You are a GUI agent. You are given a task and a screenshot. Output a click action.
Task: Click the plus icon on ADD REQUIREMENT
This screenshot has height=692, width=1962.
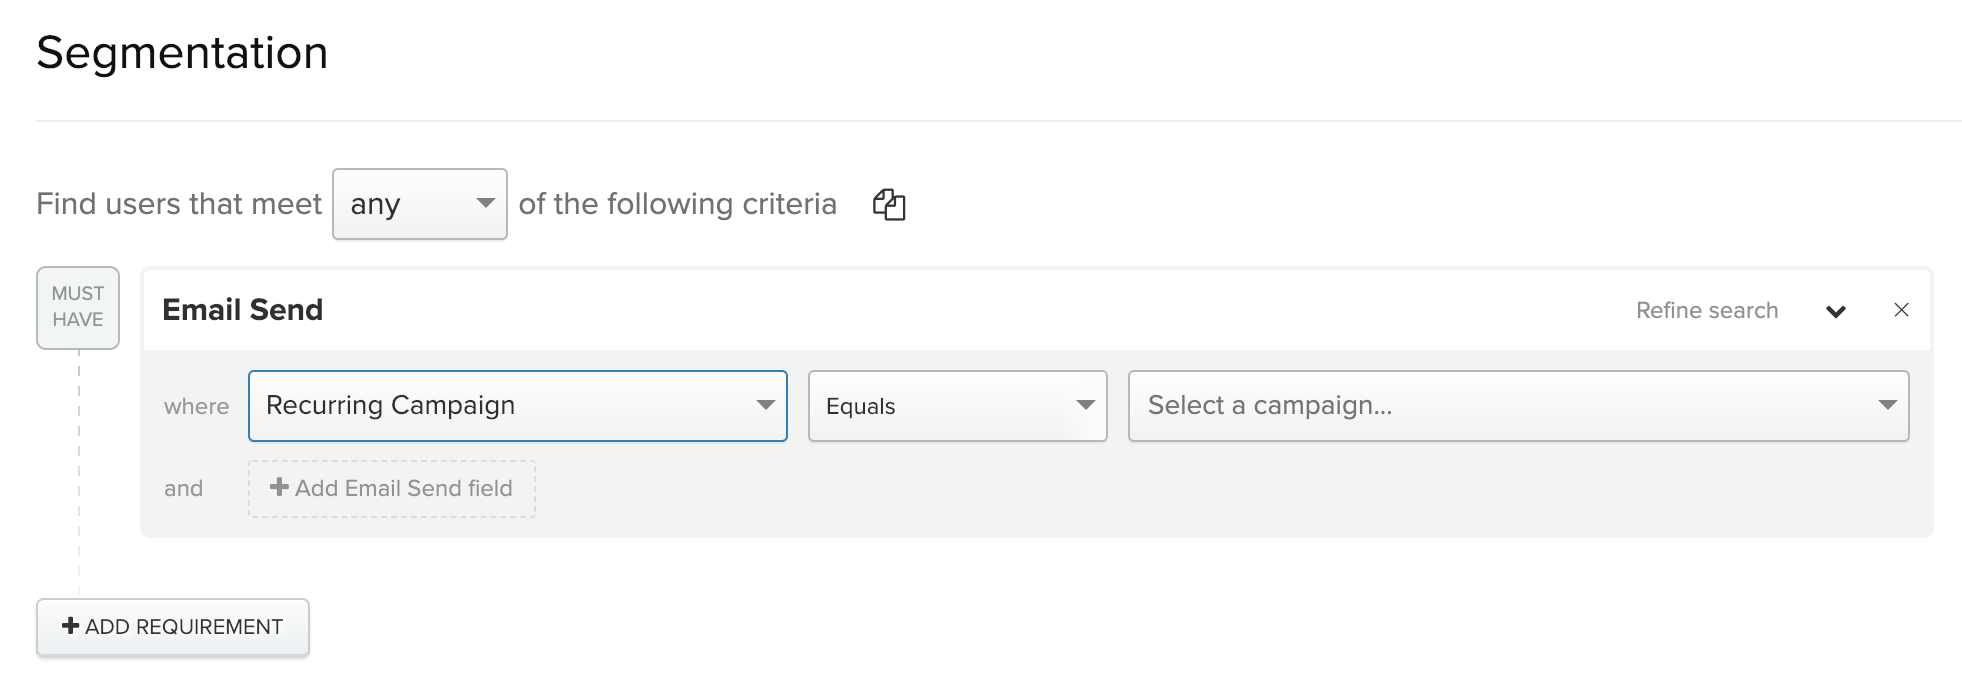pyautogui.click(x=70, y=626)
